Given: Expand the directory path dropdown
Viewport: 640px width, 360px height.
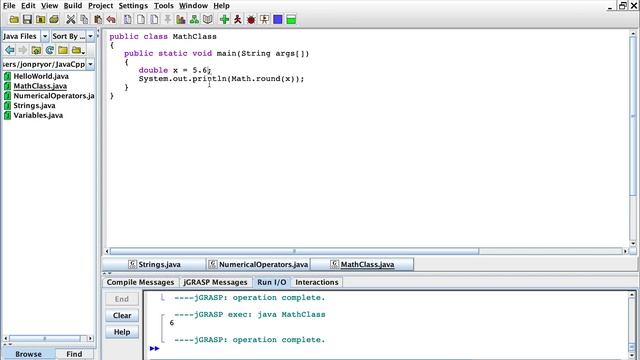Looking at the screenshot, I should [90, 64].
